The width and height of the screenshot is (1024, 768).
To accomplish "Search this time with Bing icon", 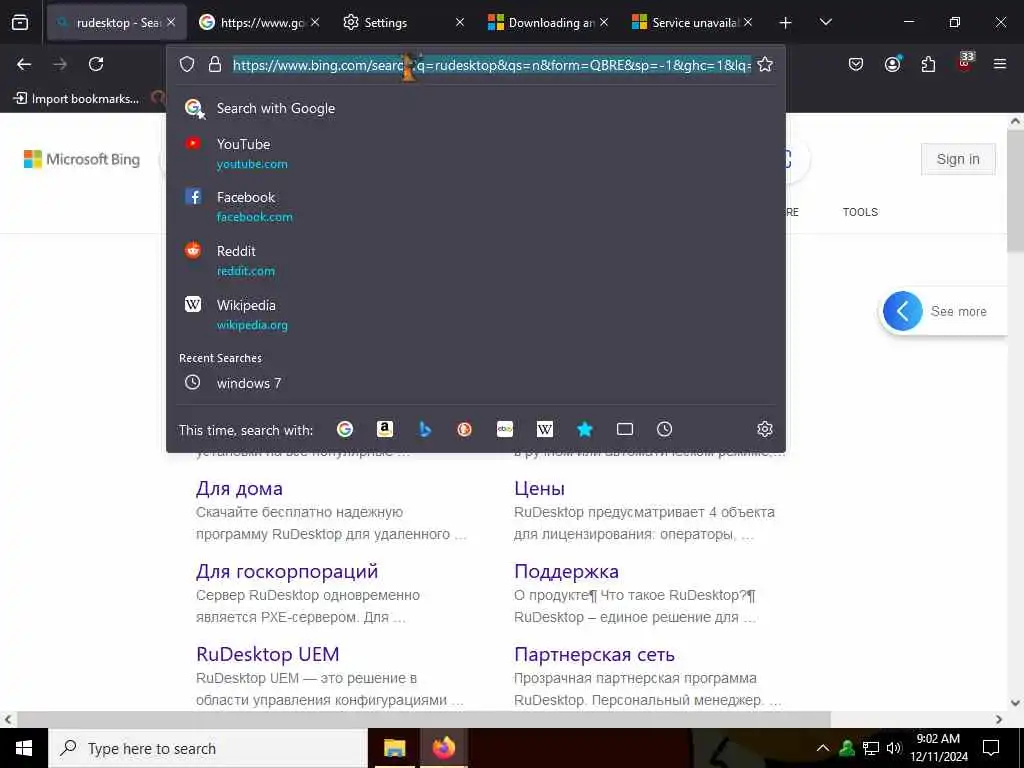I will point(425,429).
